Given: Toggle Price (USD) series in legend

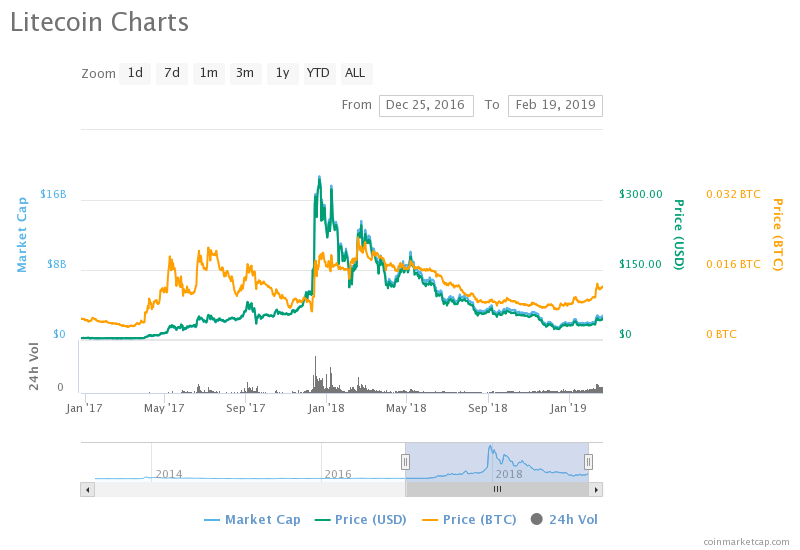Looking at the screenshot, I should pos(361,520).
